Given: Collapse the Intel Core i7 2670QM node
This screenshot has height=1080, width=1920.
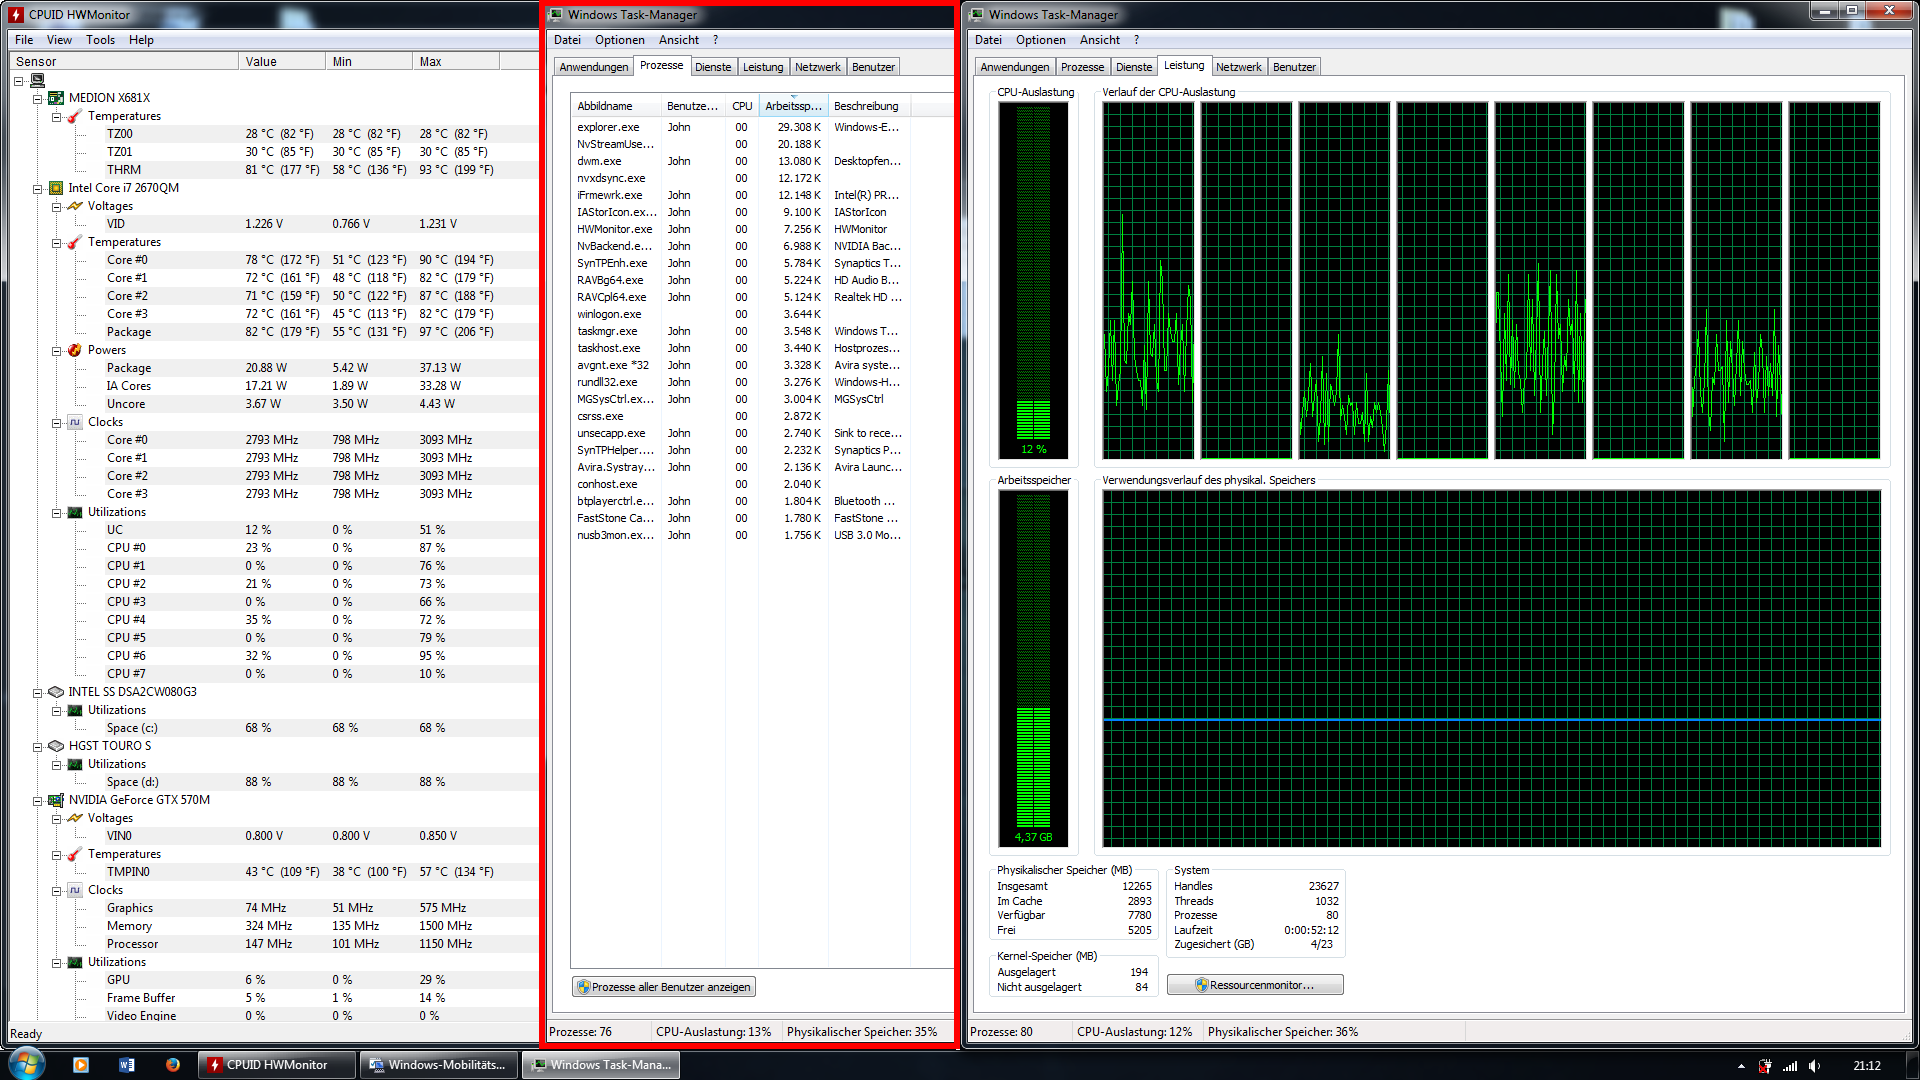Looking at the screenshot, I should coord(38,188).
